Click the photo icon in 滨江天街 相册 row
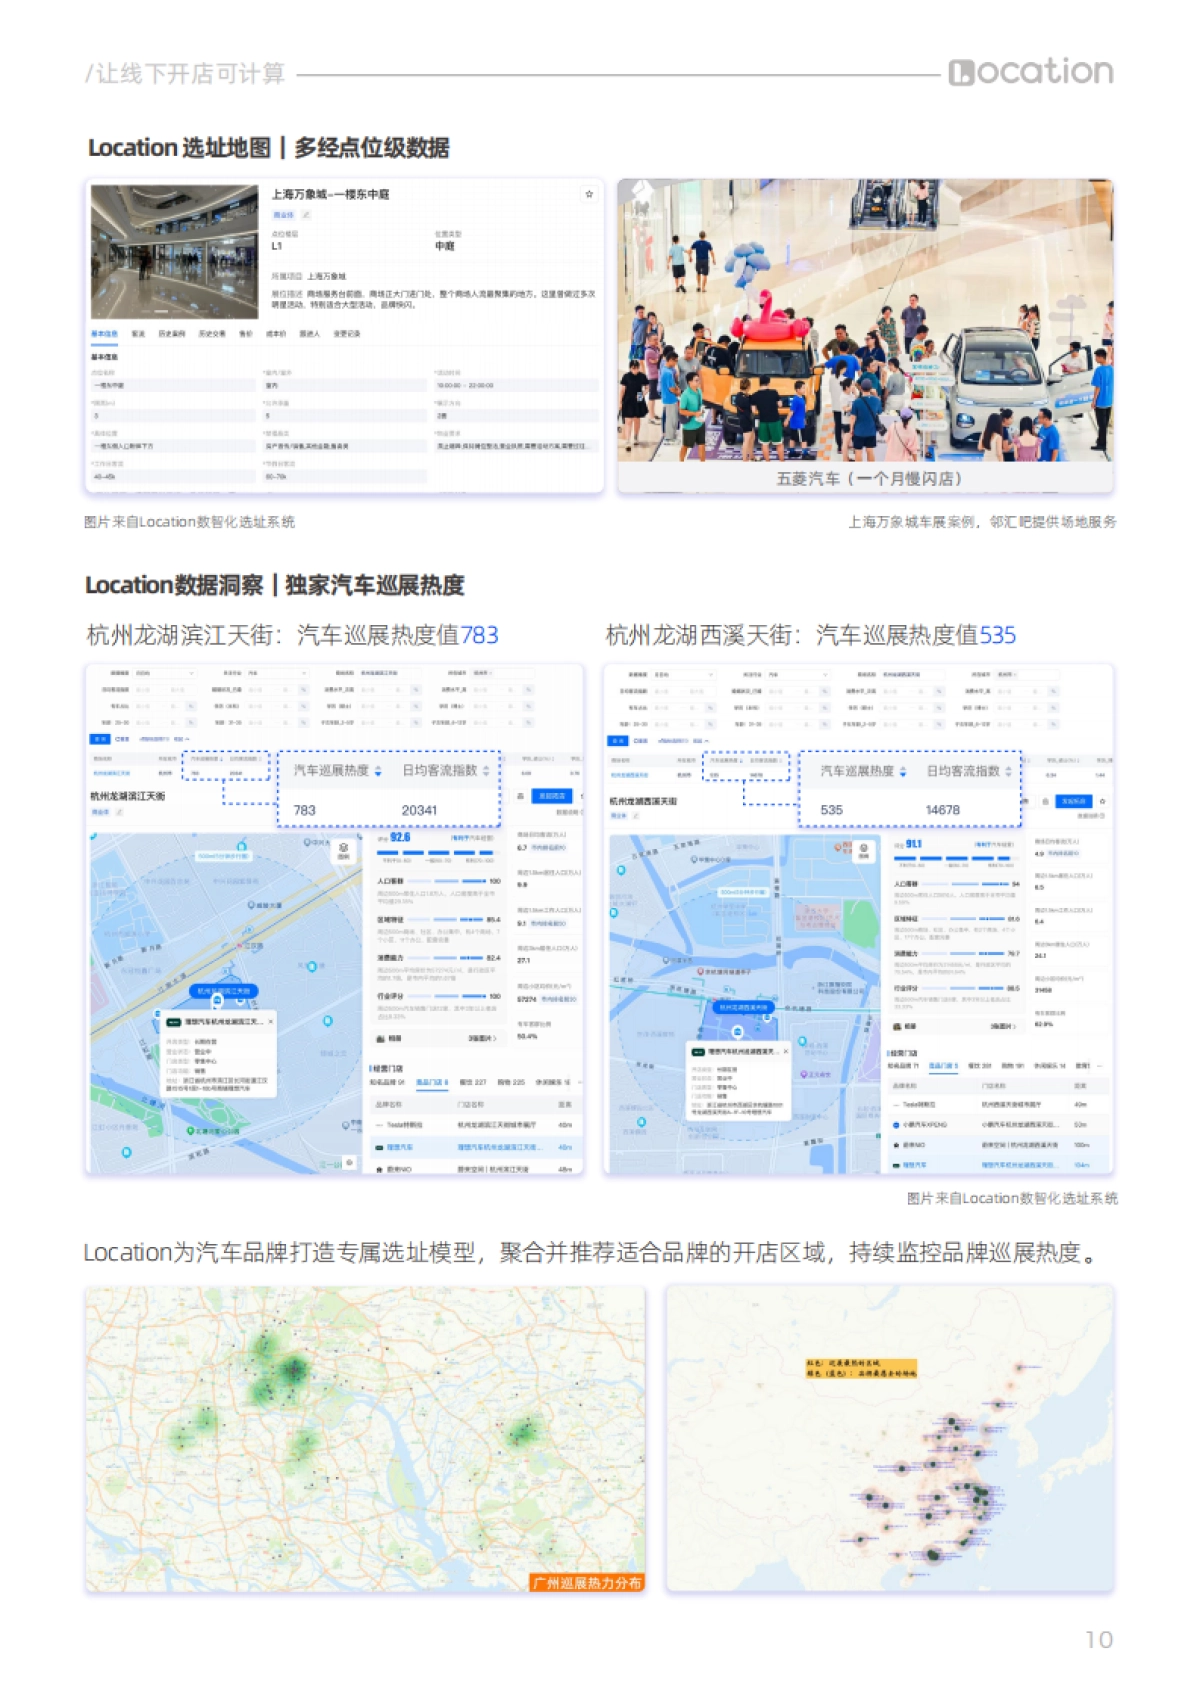Image resolution: width=1200 pixels, height=1698 pixels. coord(381,1038)
